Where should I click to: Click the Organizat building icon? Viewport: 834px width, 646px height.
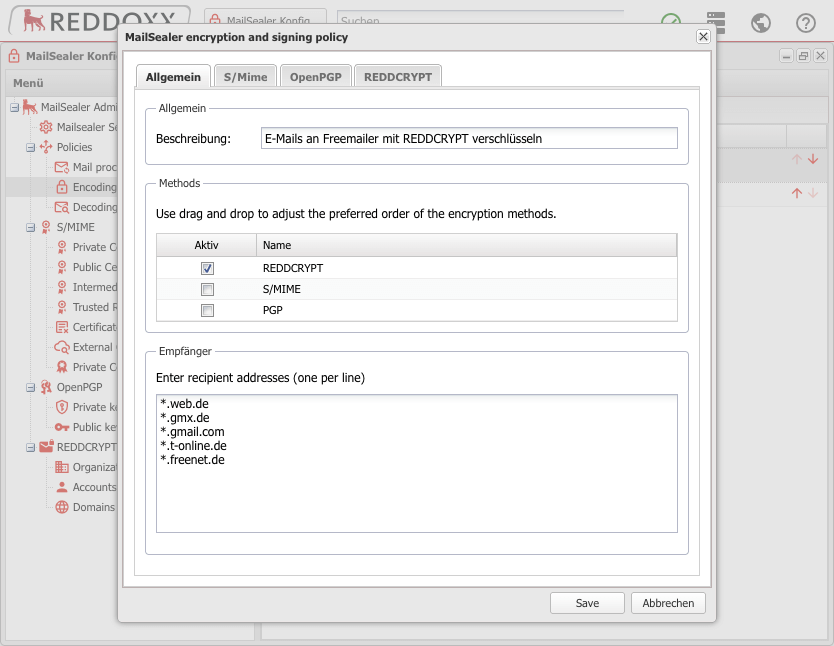pyautogui.click(x=62, y=467)
